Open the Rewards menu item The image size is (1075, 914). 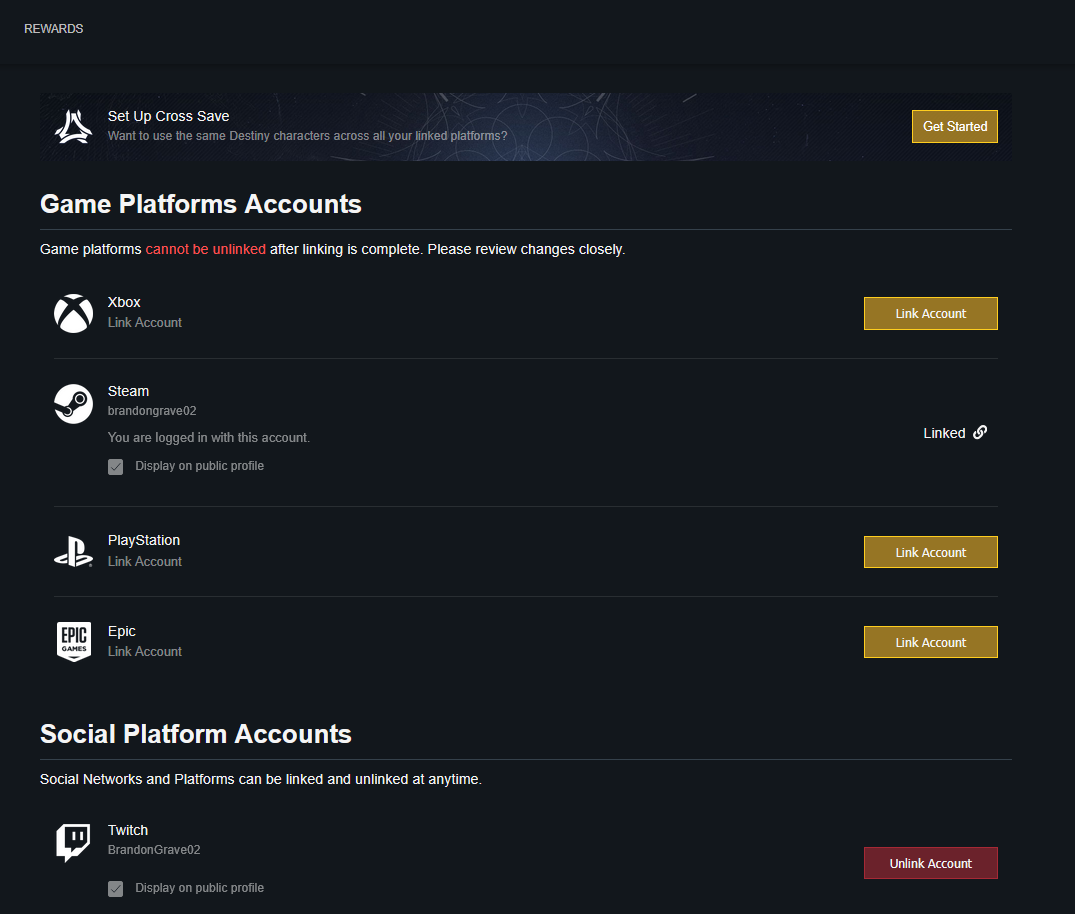[54, 29]
